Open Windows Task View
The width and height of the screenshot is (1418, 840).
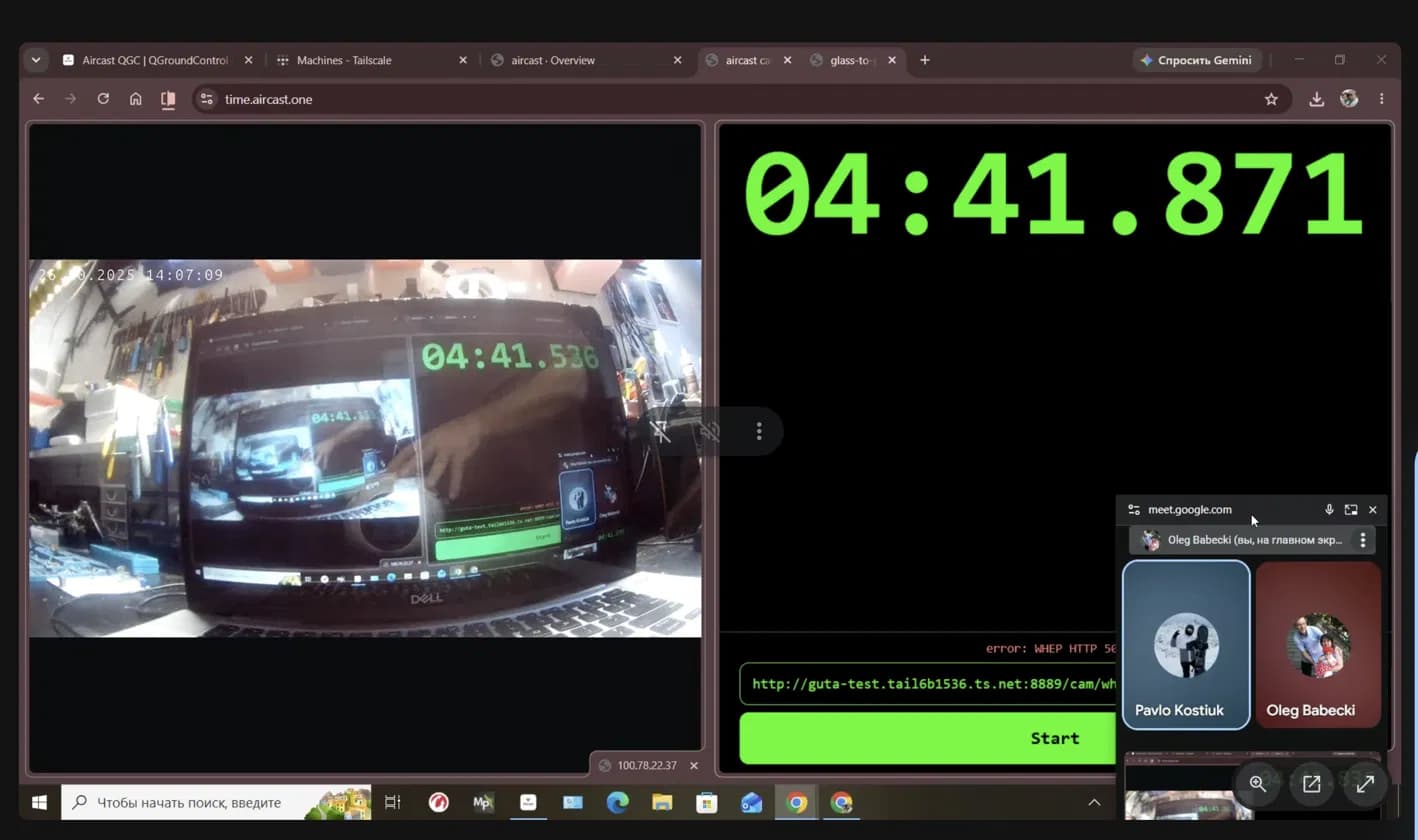tap(393, 802)
